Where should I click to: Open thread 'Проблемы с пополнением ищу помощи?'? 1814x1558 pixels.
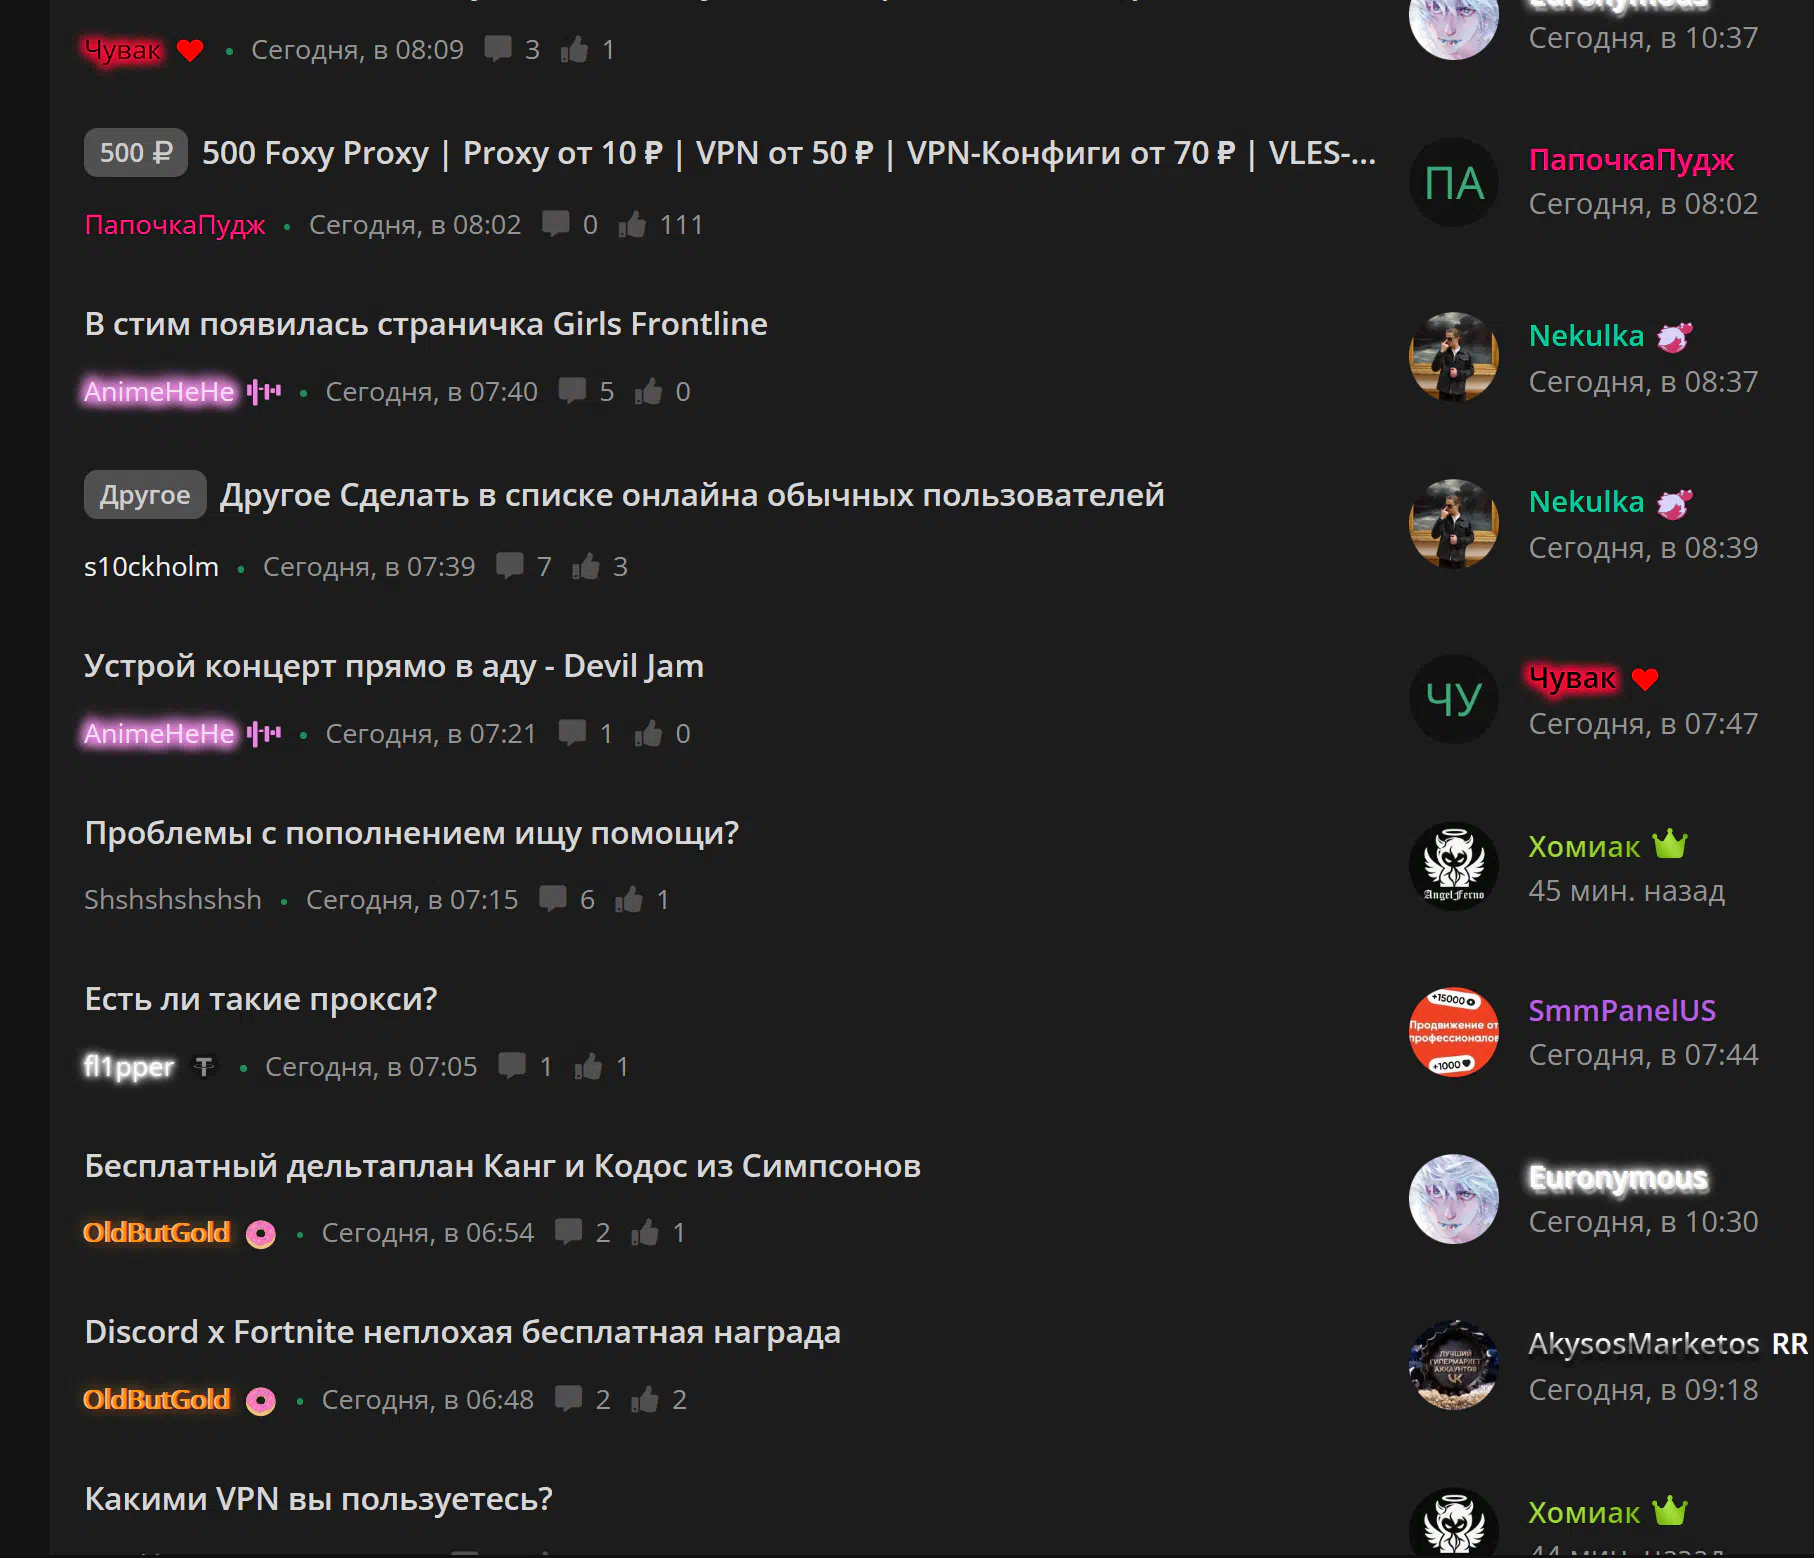pyautogui.click(x=412, y=833)
